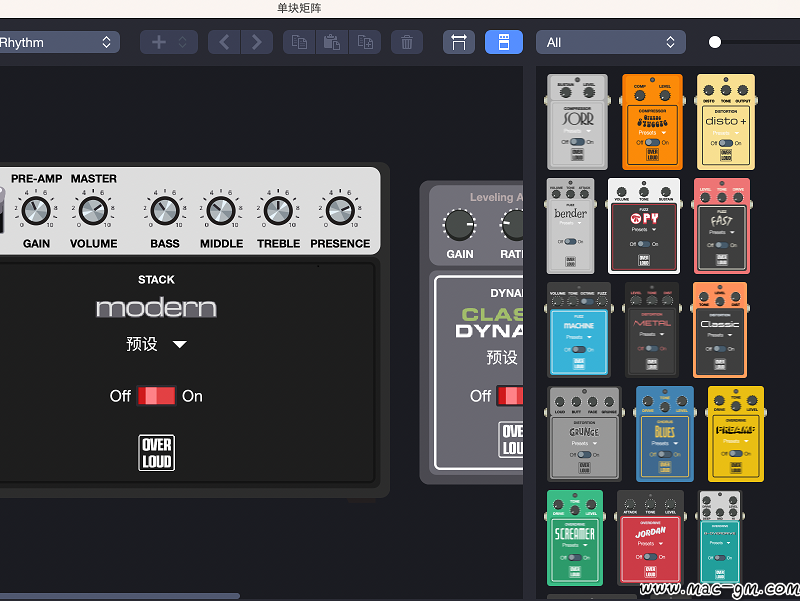Screen dimensions: 800x601
Task: Click the up/down arrows beside the plus icon
Action: click(182, 42)
